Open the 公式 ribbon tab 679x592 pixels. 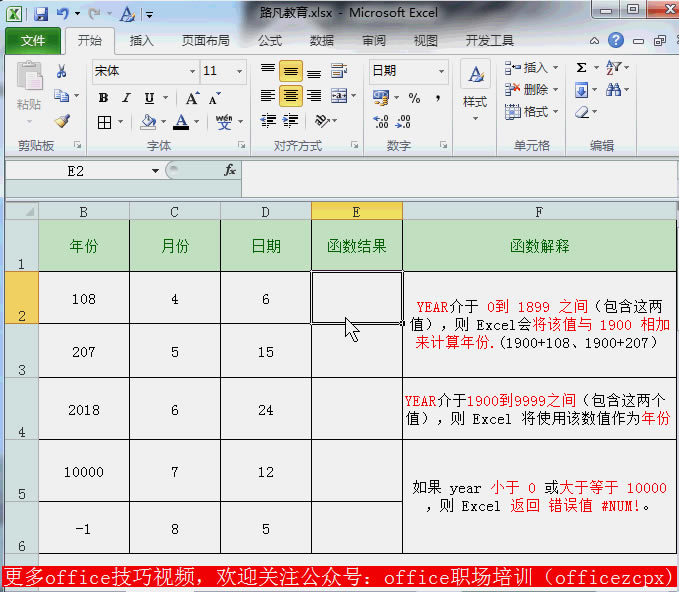(269, 41)
